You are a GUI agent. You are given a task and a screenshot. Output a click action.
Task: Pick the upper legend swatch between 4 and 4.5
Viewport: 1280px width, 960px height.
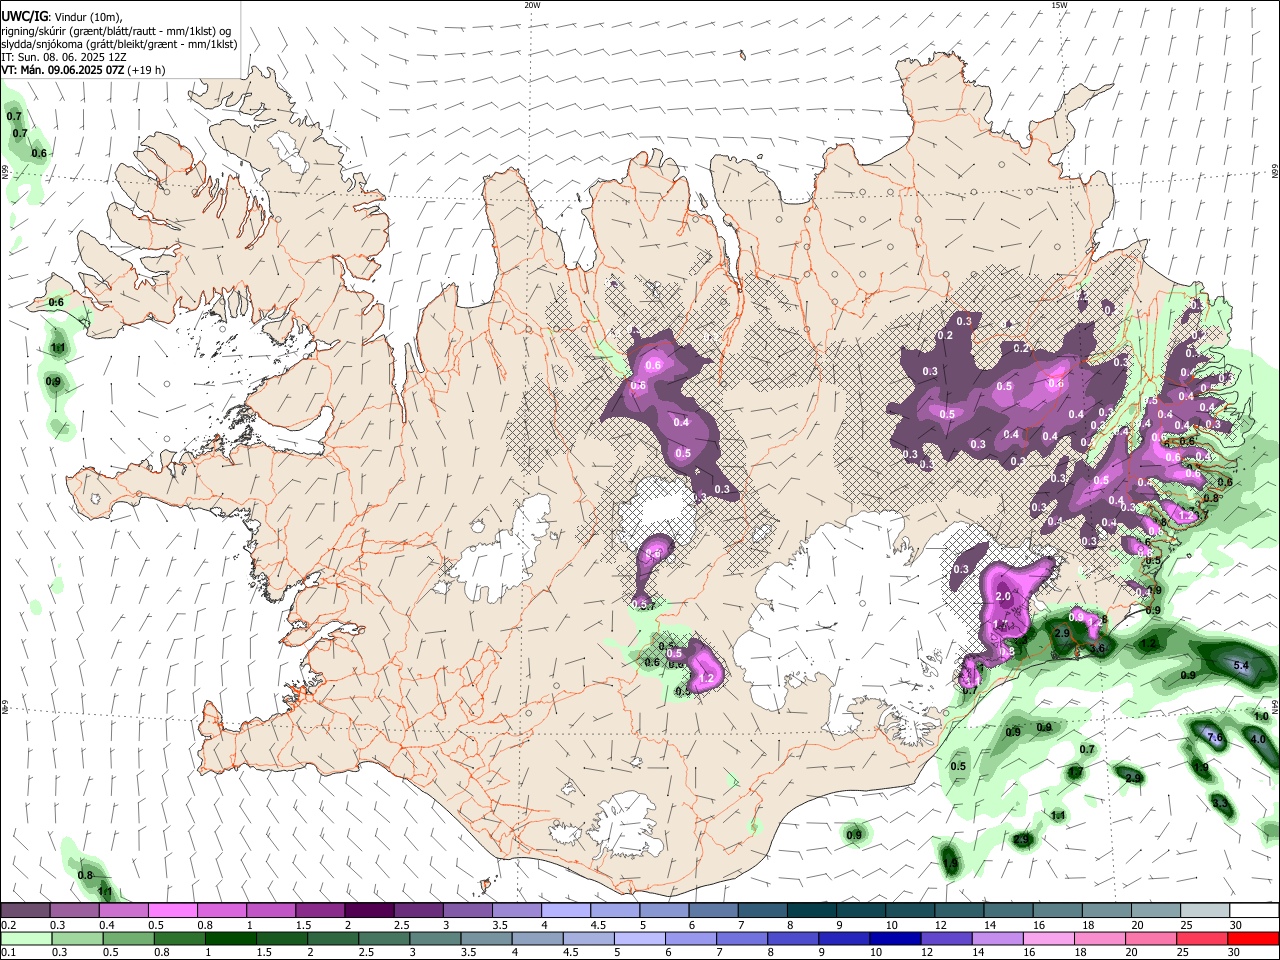coord(566,911)
